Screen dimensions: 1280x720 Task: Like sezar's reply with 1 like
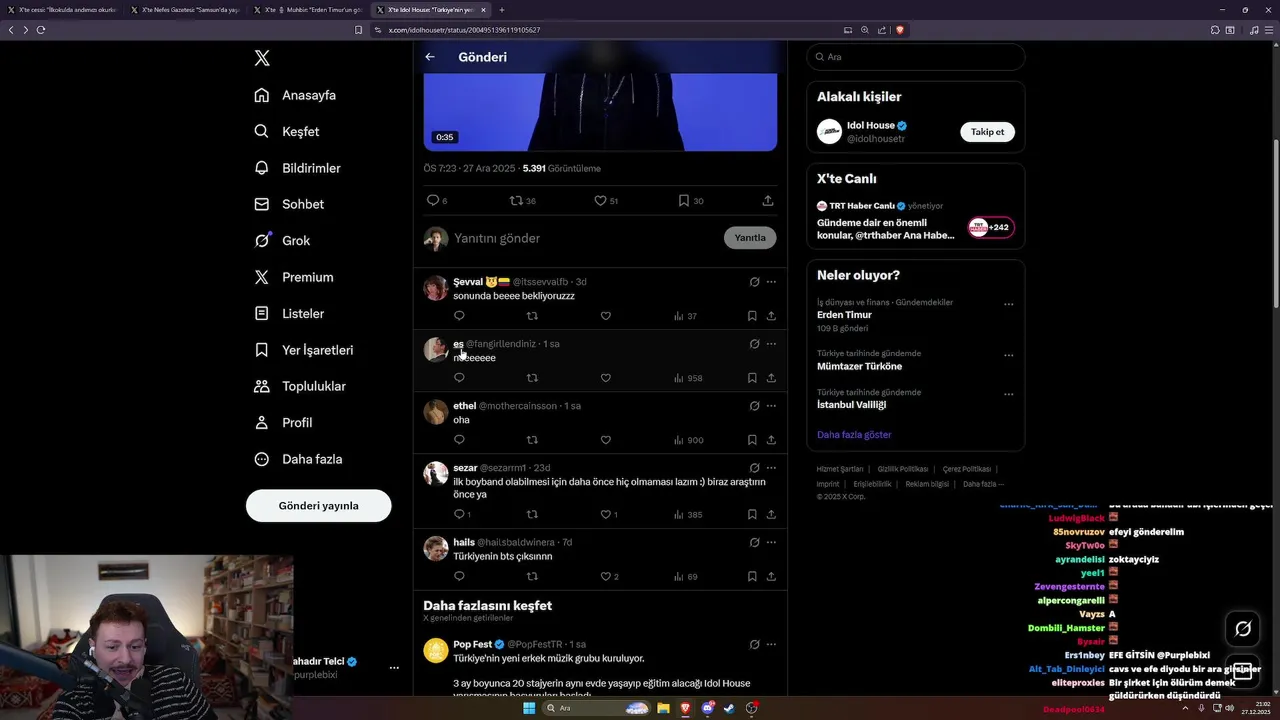pos(608,515)
